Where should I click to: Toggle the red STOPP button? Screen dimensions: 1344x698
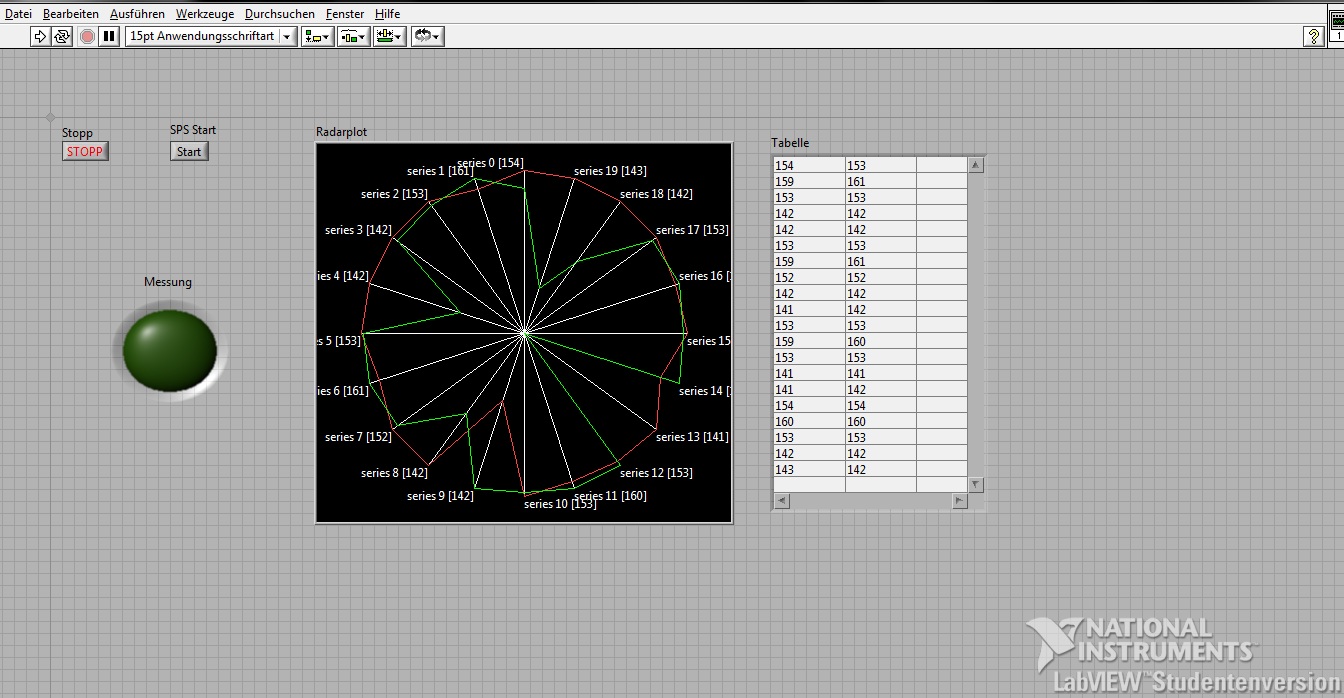[85, 152]
